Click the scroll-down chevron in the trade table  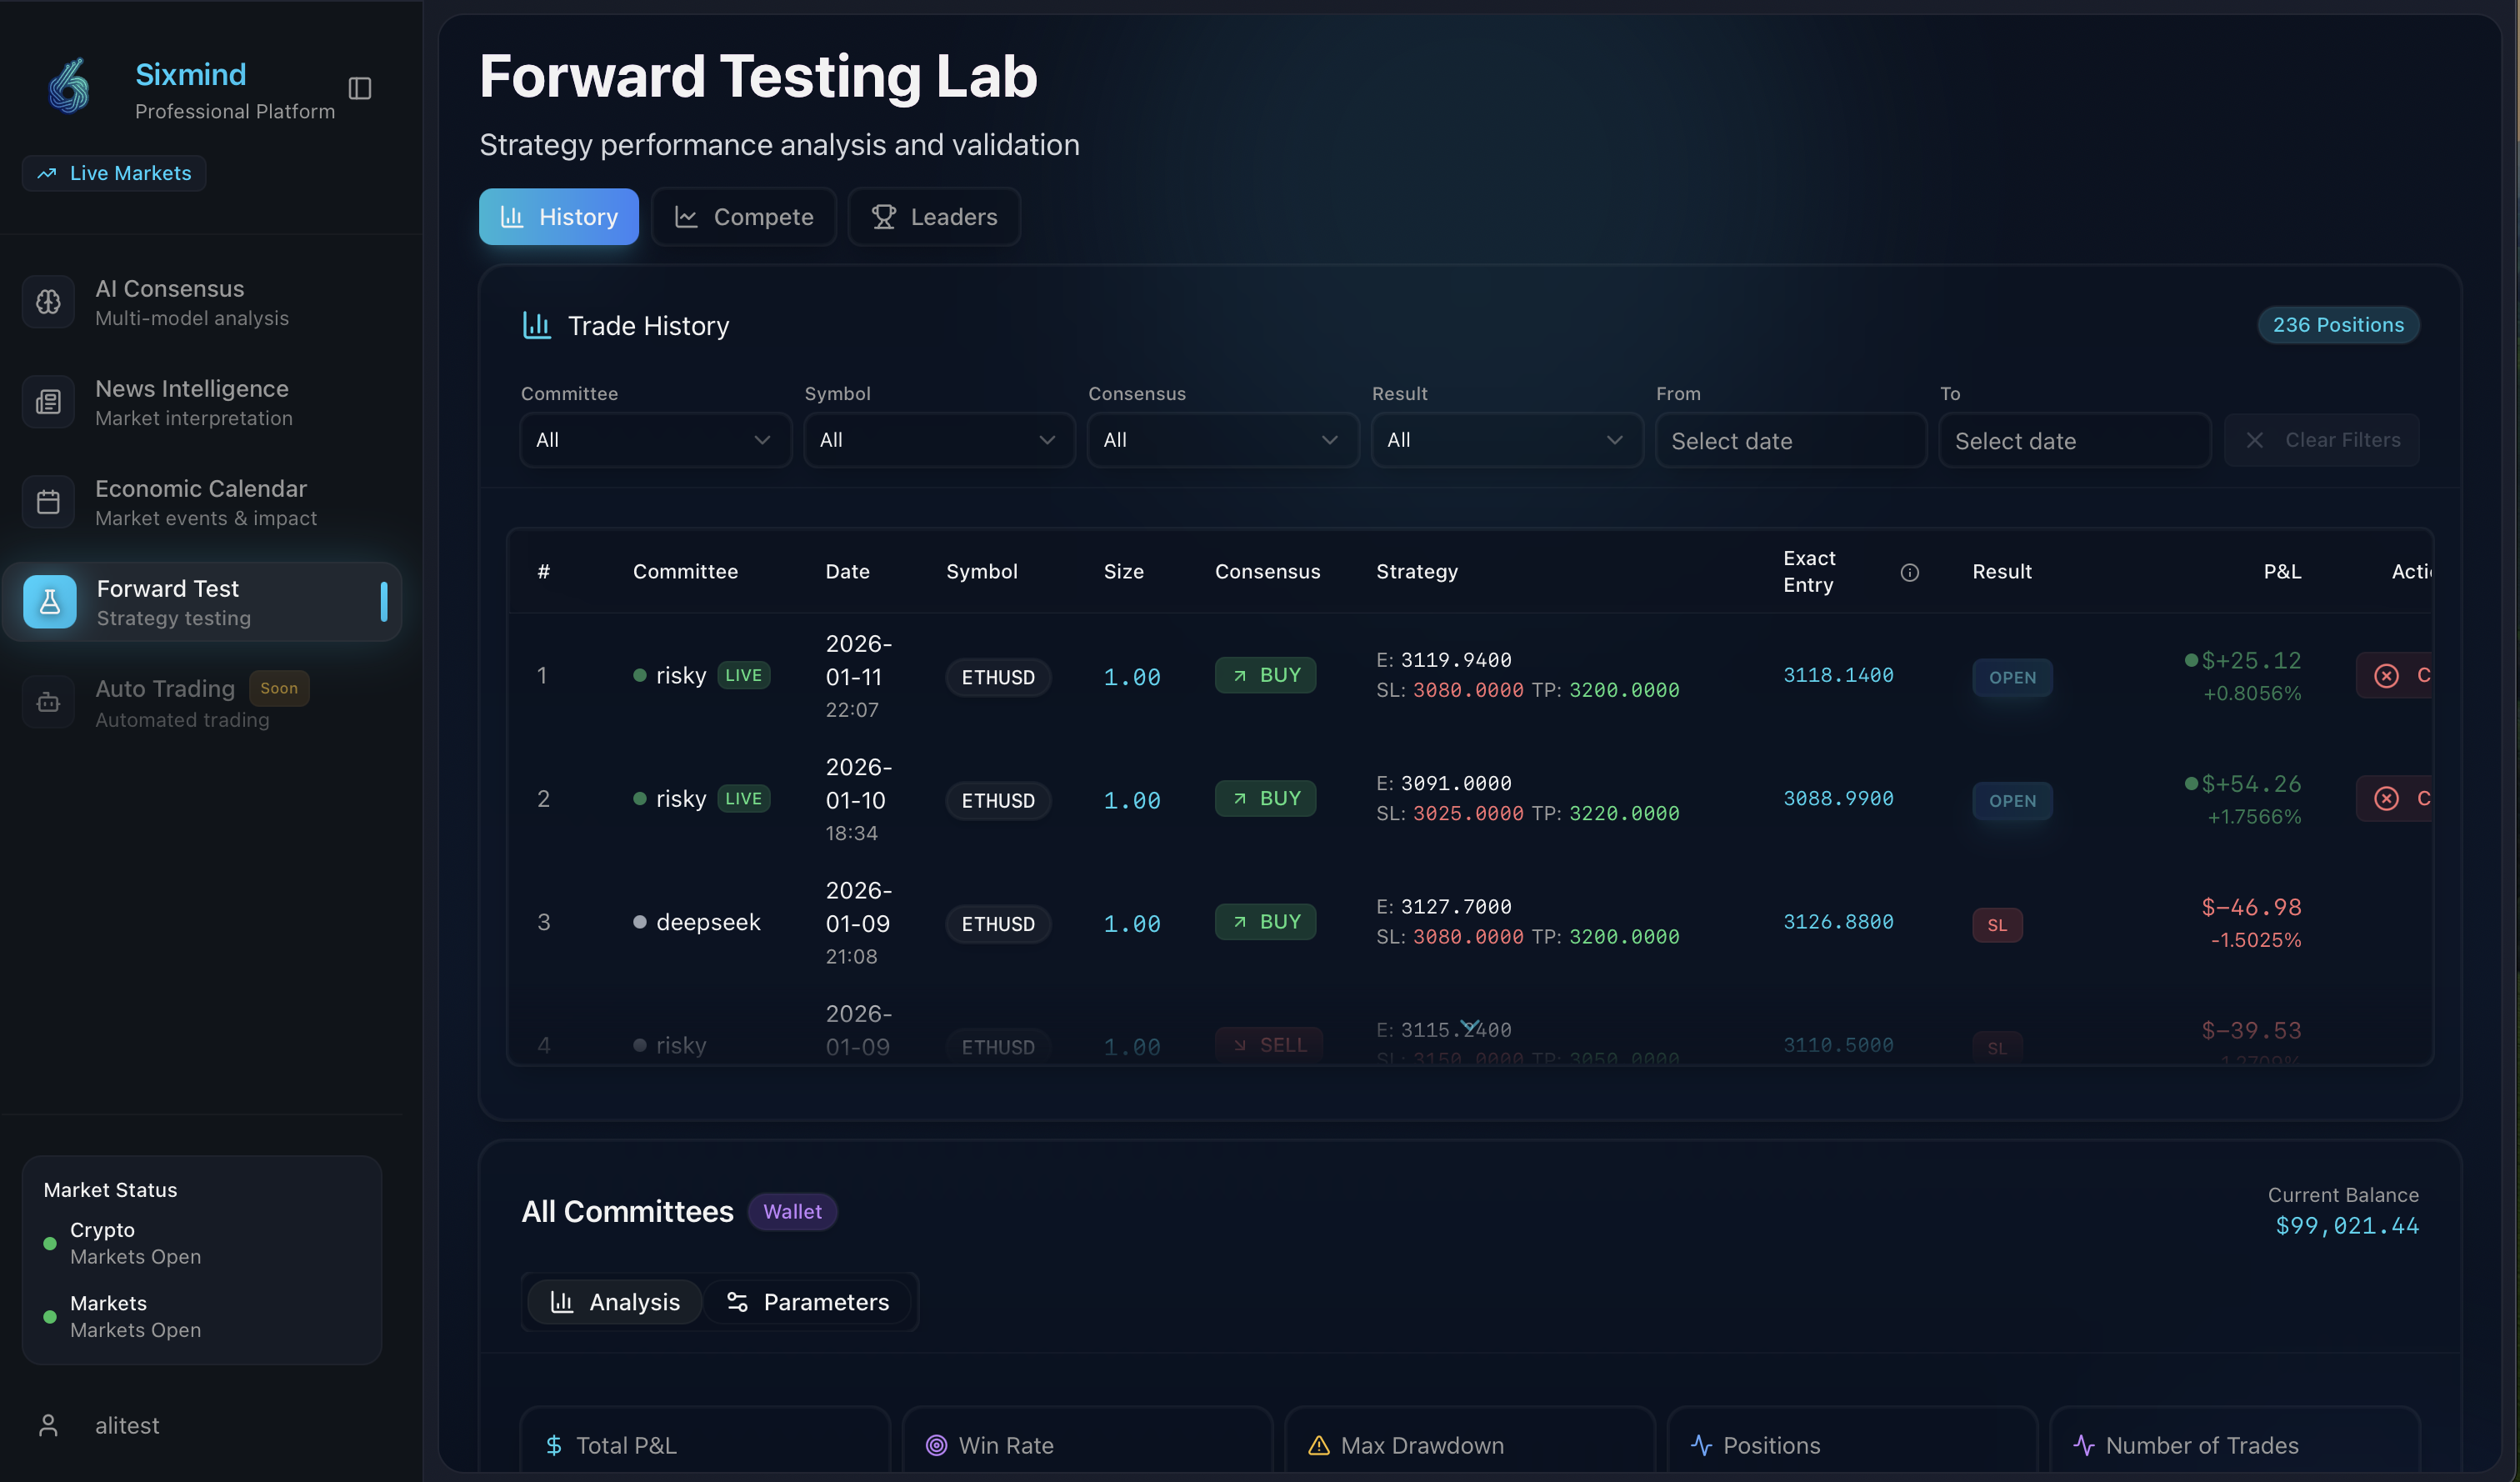(1469, 1026)
